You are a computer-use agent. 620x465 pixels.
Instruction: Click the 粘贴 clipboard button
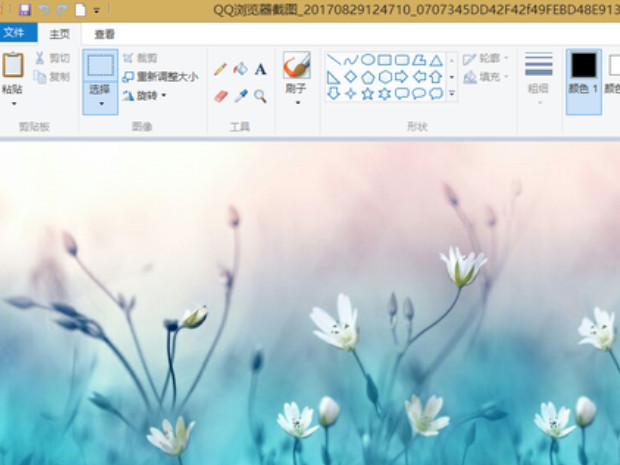(x=12, y=74)
